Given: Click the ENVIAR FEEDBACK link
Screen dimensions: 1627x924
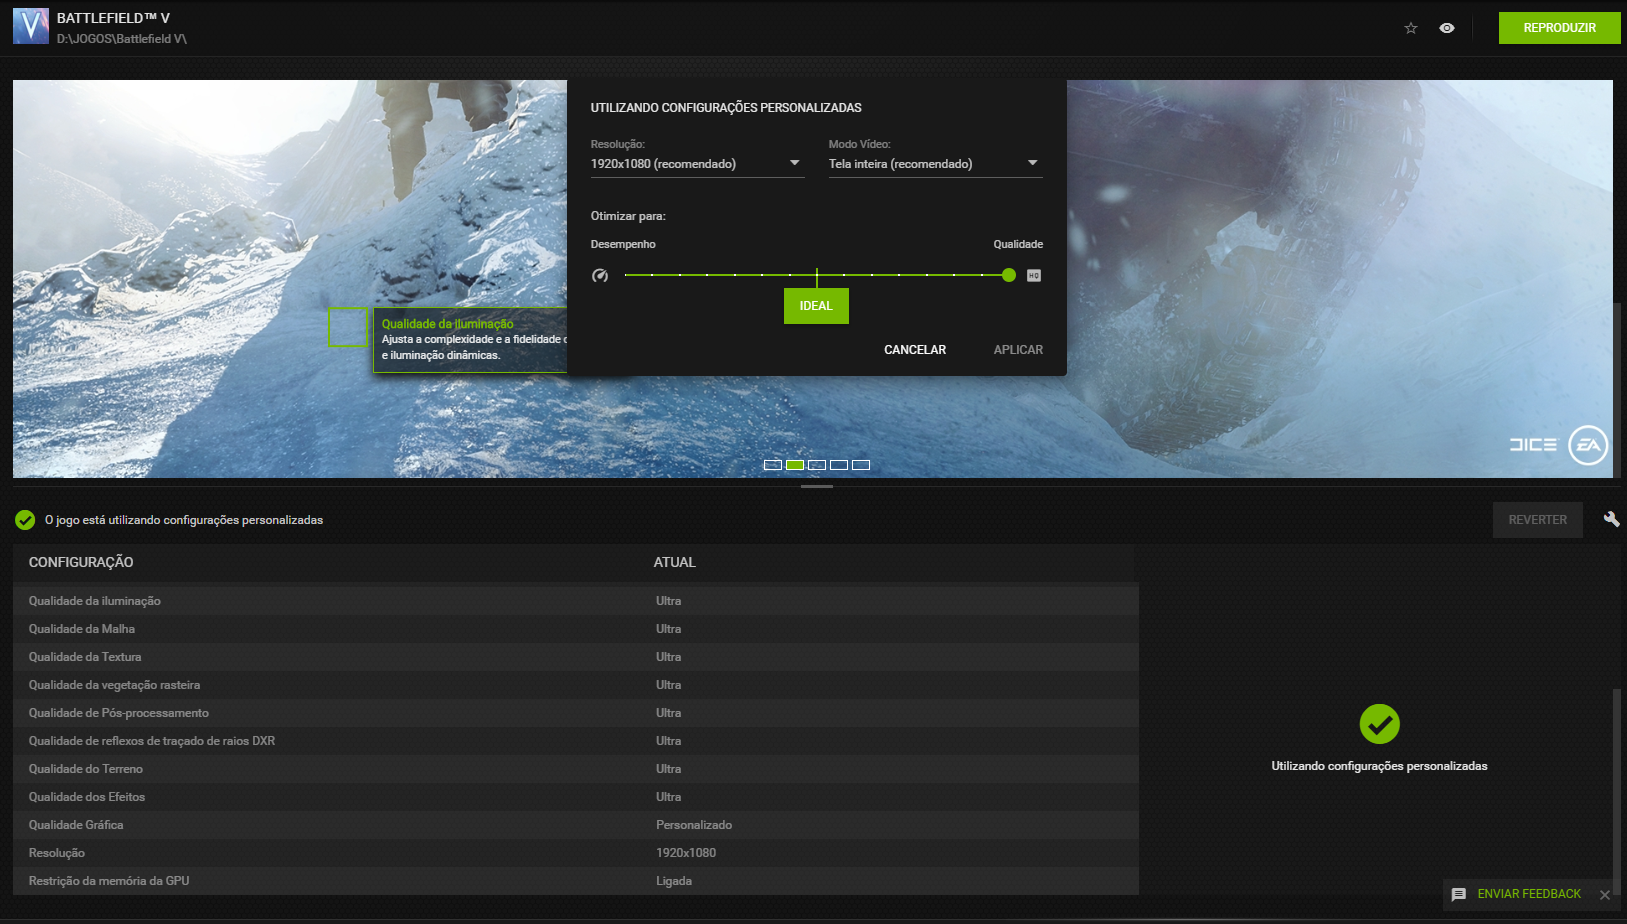Looking at the screenshot, I should [x=1529, y=894].
